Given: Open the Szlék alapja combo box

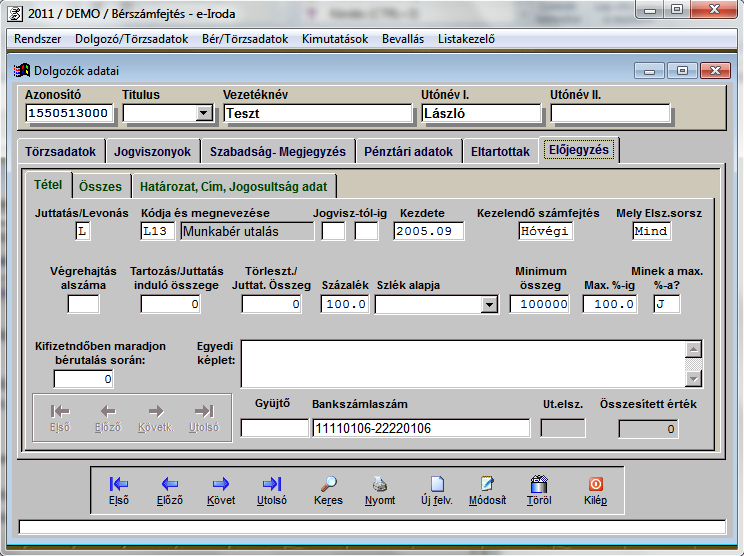Looking at the screenshot, I should [x=489, y=305].
